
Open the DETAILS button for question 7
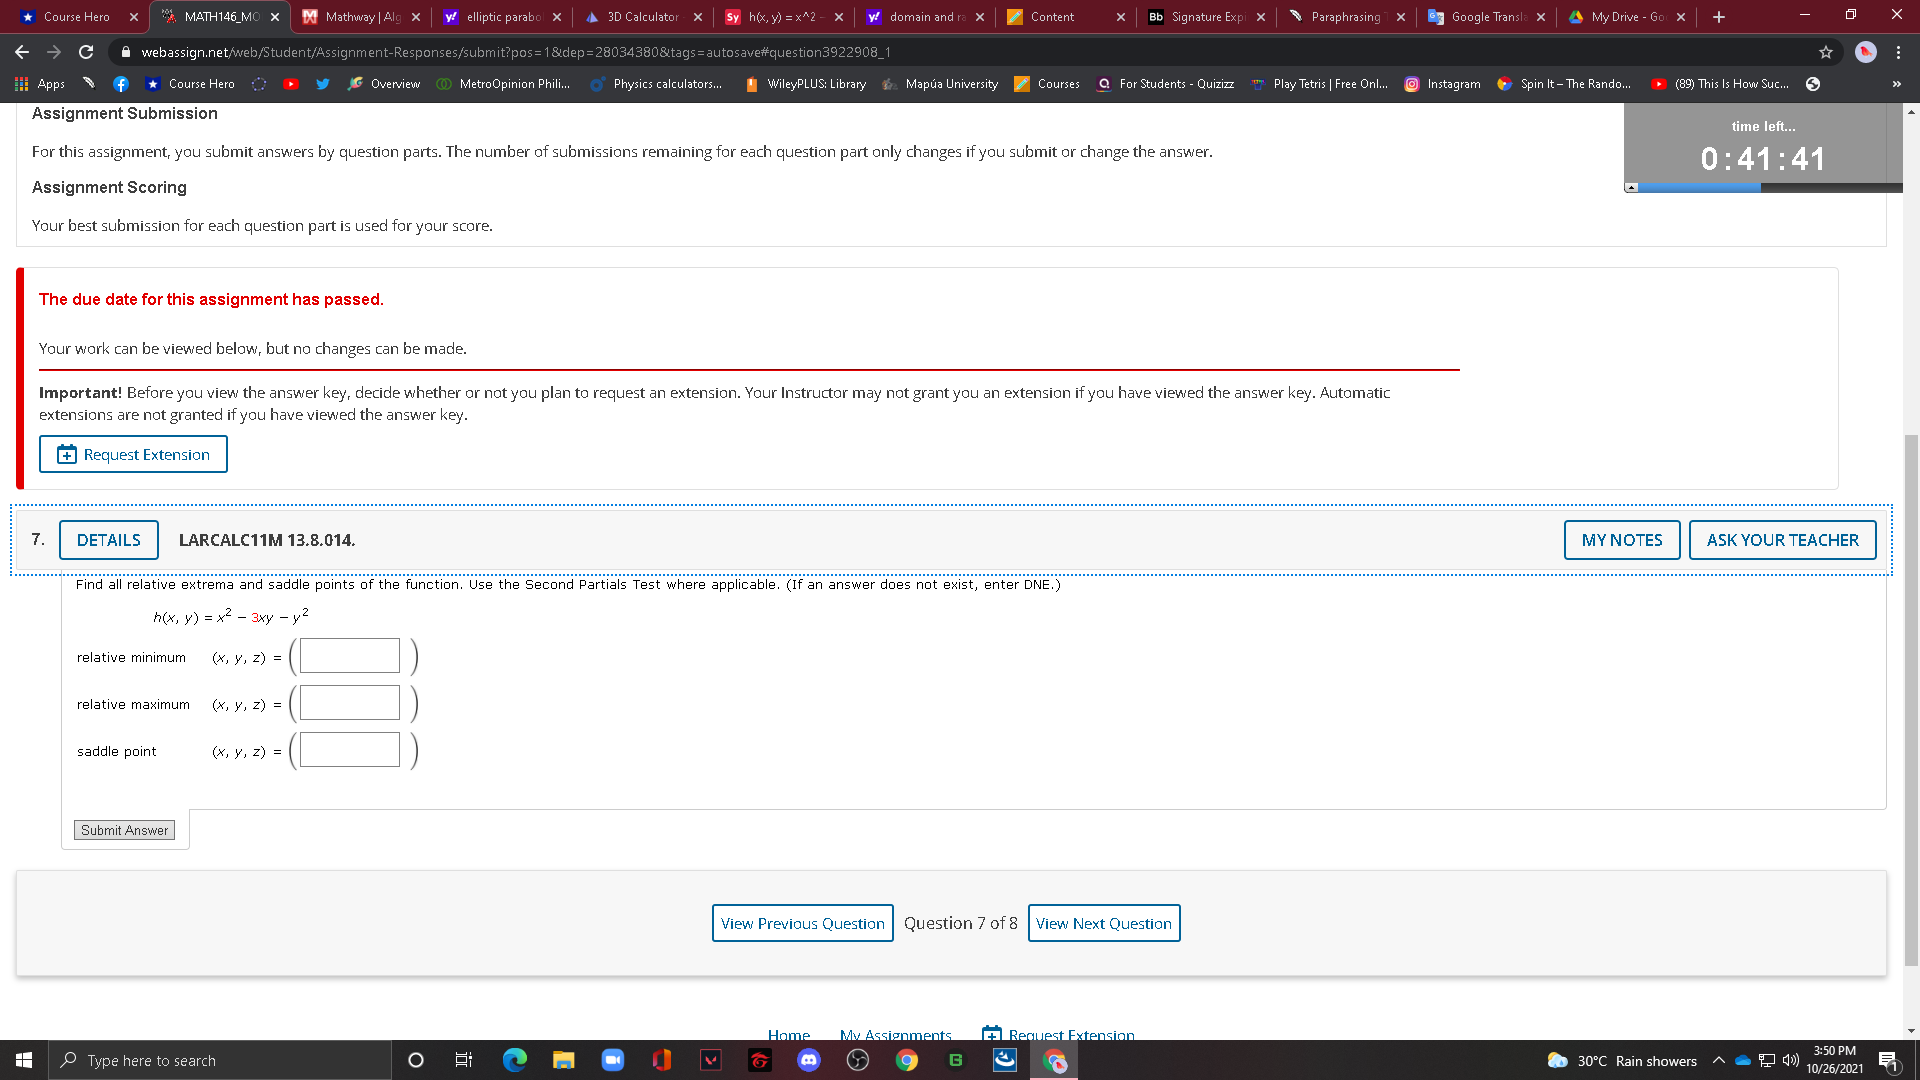click(108, 540)
